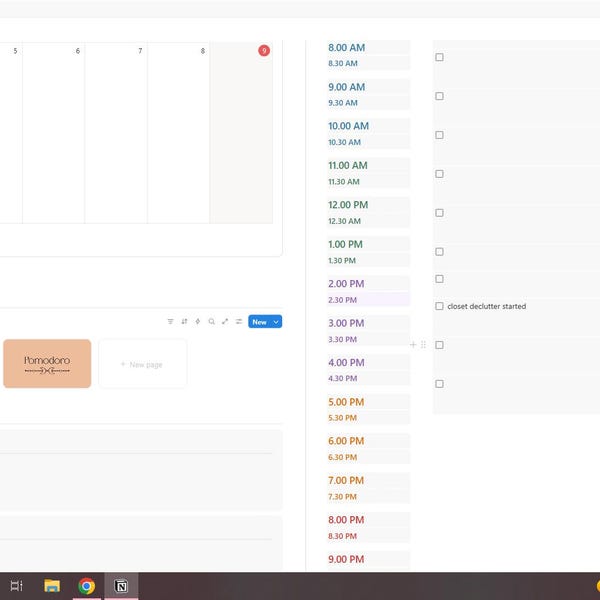
Task: Check the box beside 1.00 PM slot
Action: tap(439, 252)
